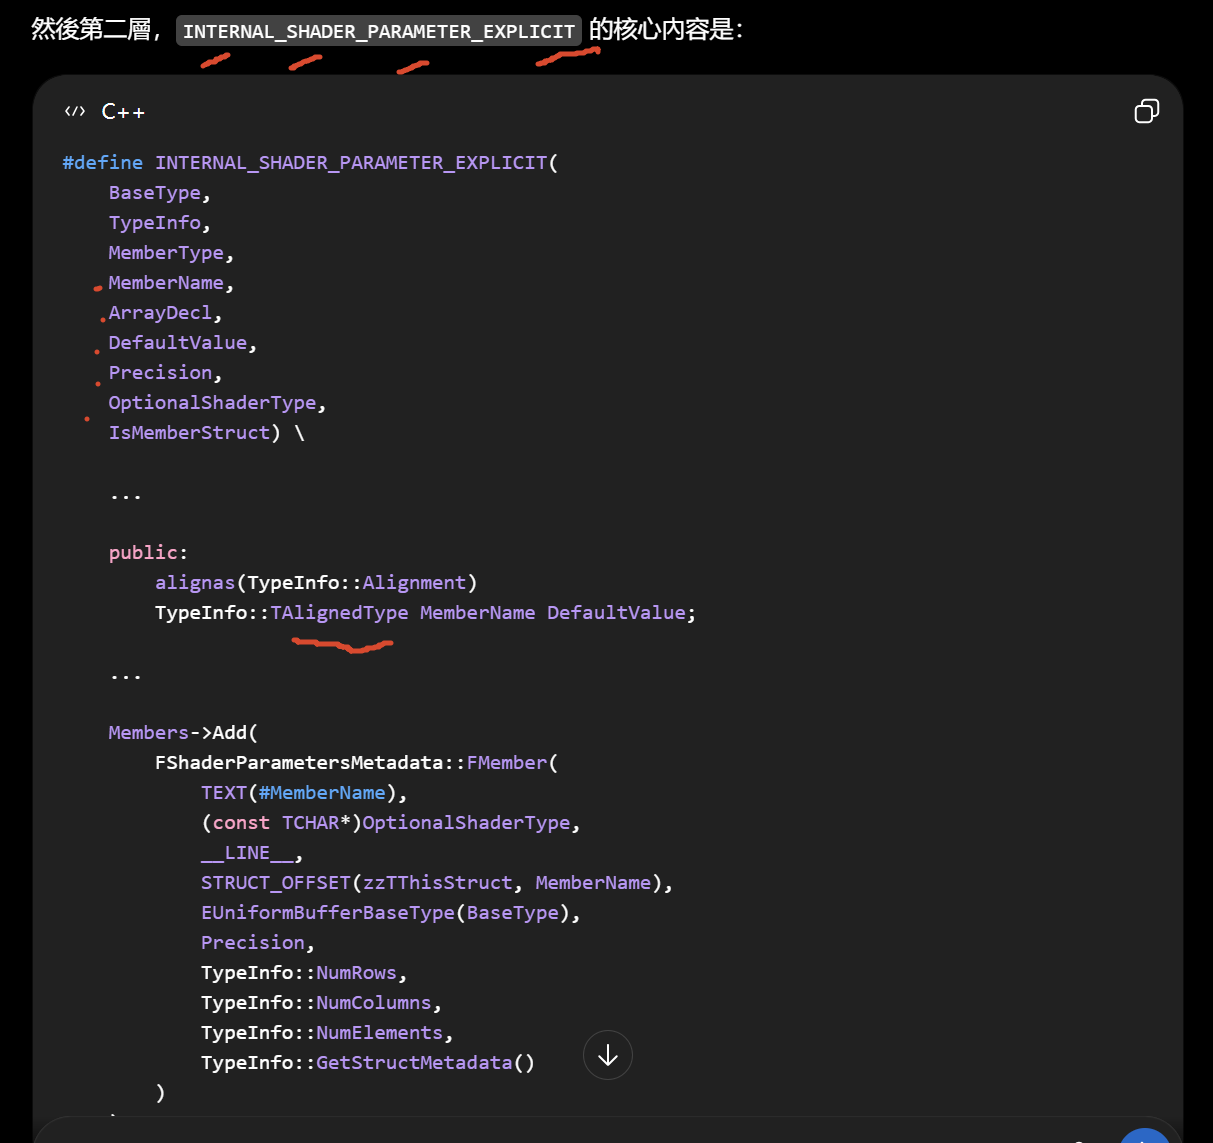The image size is (1213, 1143).
Task: Click the TypeInfo::NumElements, line
Action: [327, 1032]
